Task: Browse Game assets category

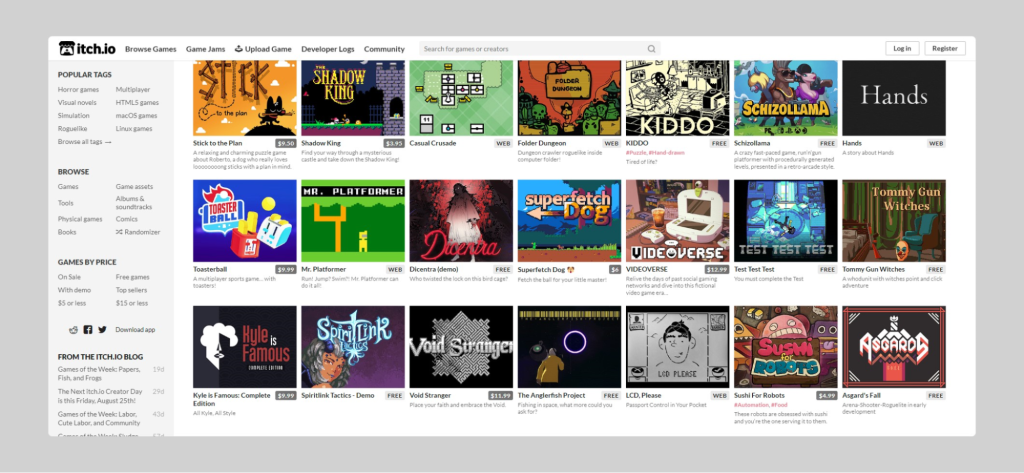Action: tap(135, 186)
